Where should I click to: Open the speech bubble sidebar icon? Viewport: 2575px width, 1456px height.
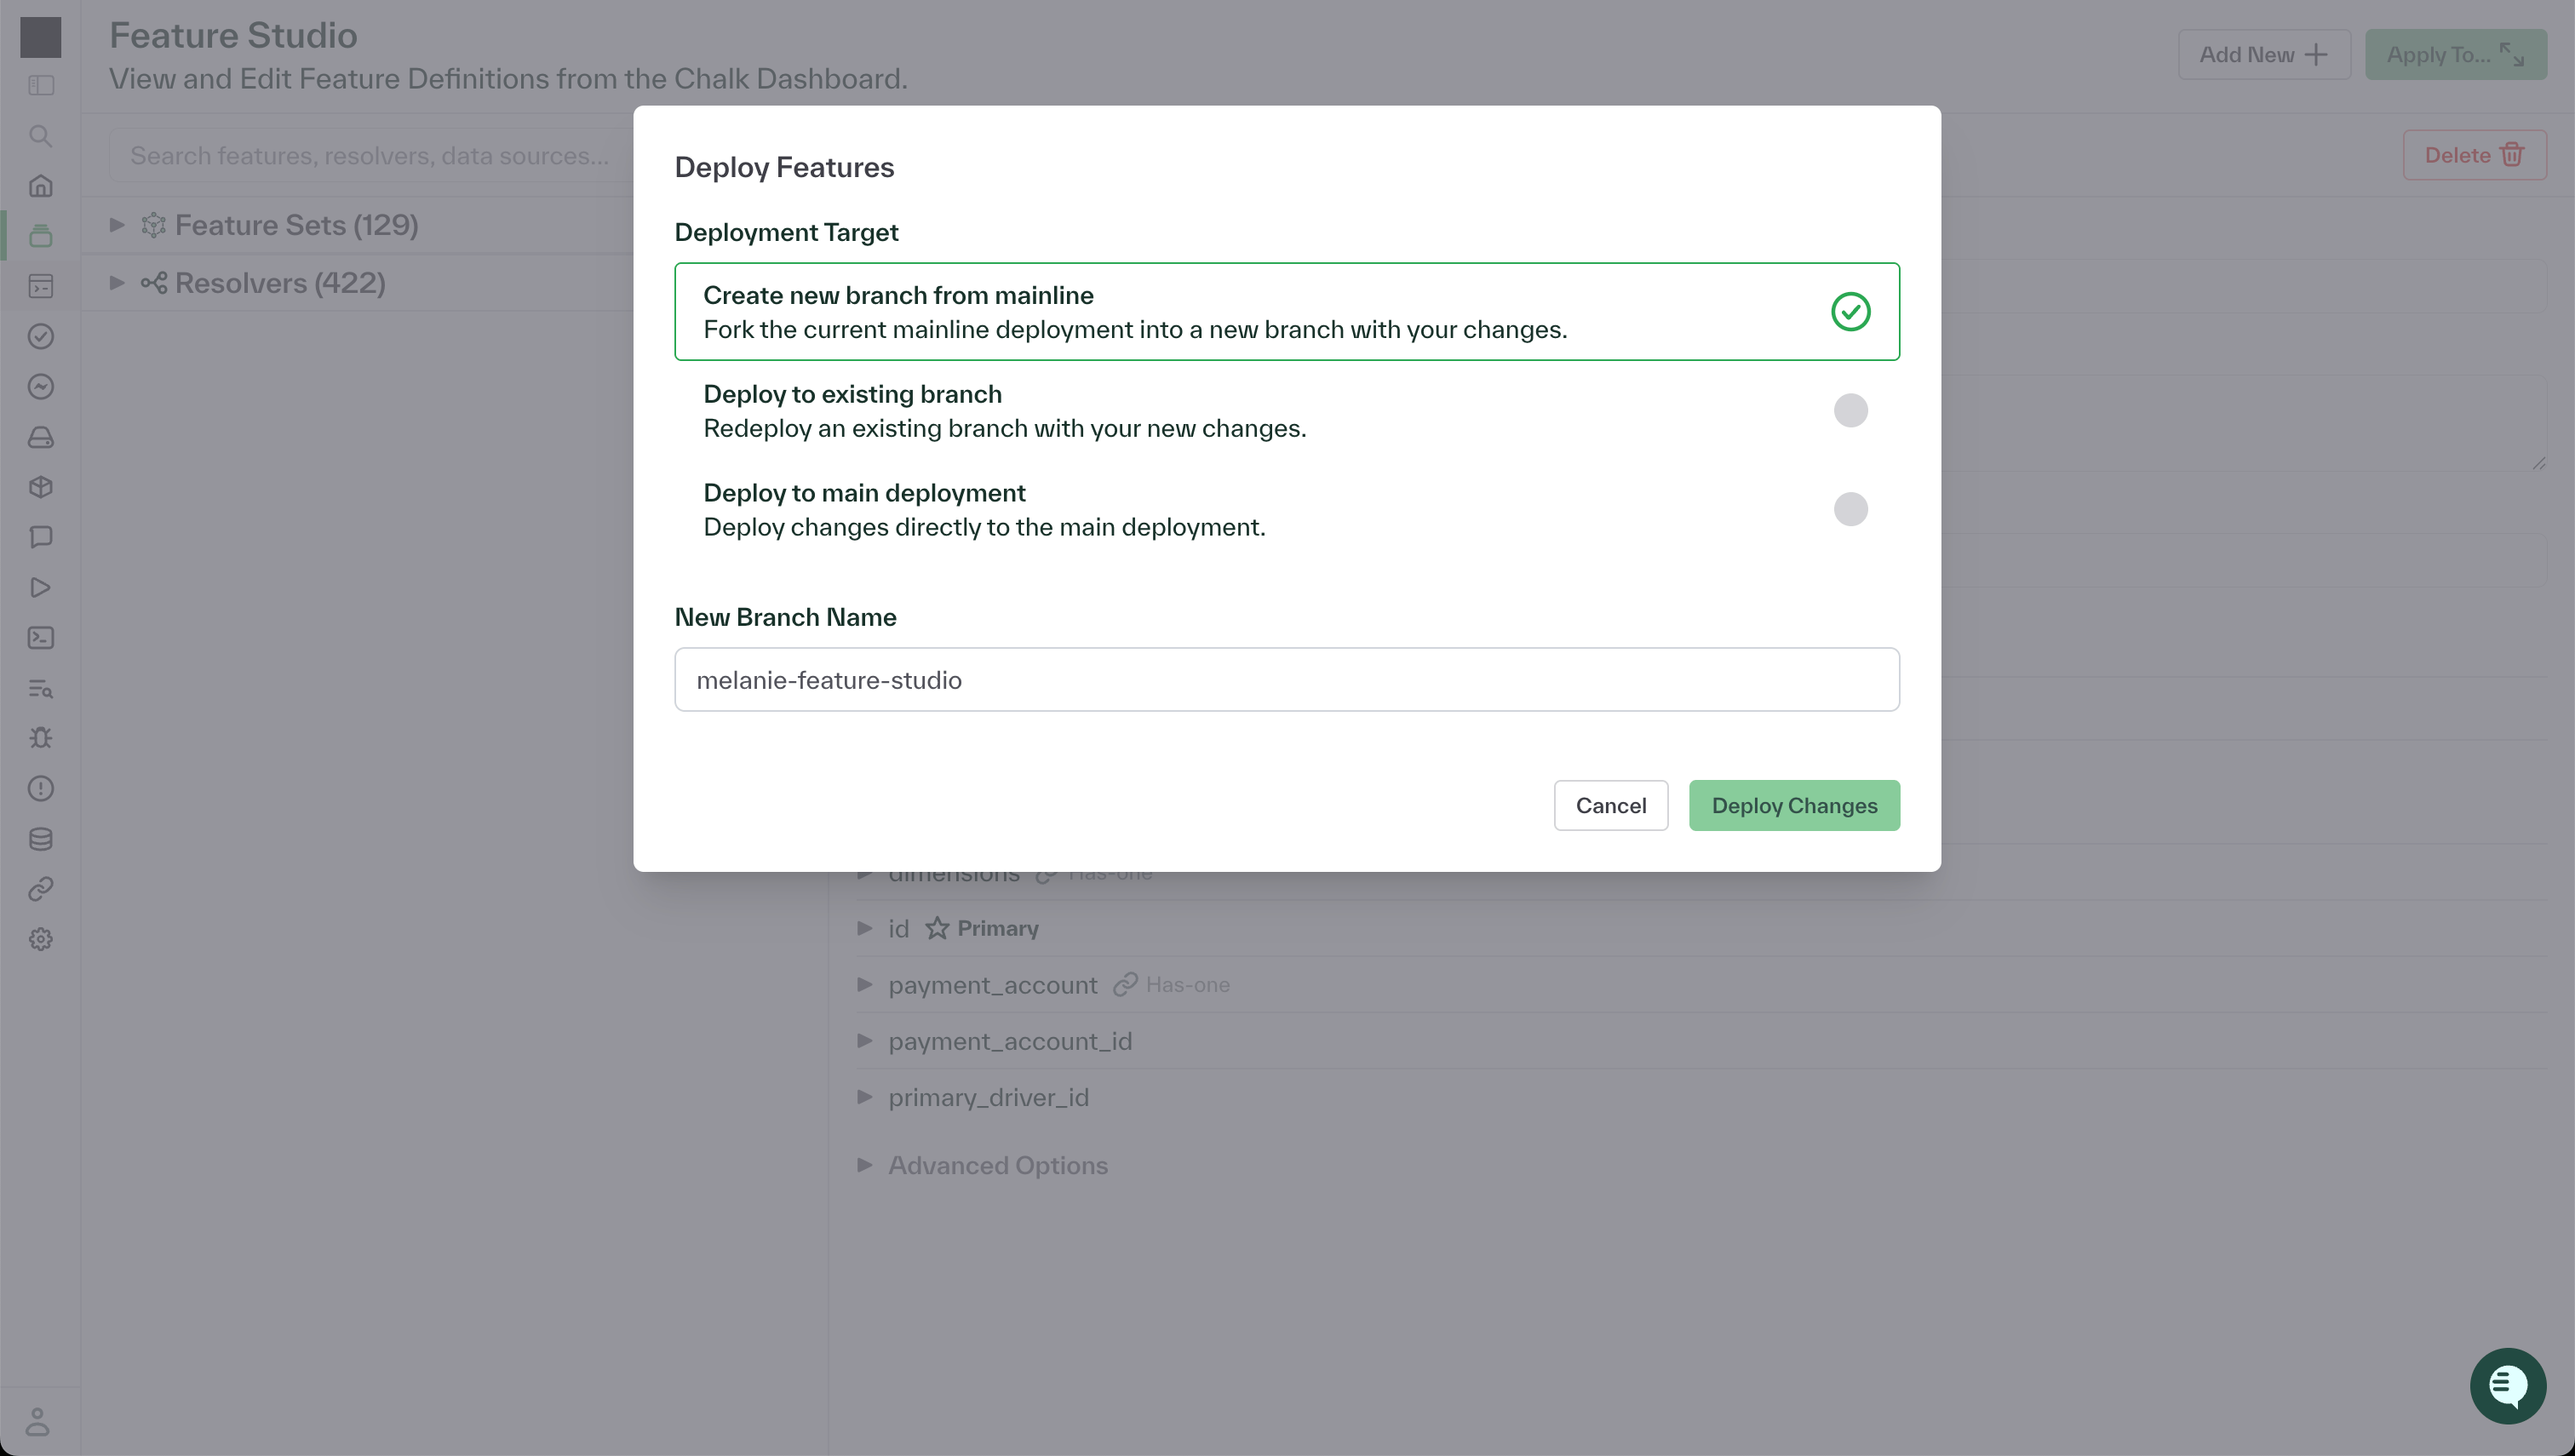[41, 538]
